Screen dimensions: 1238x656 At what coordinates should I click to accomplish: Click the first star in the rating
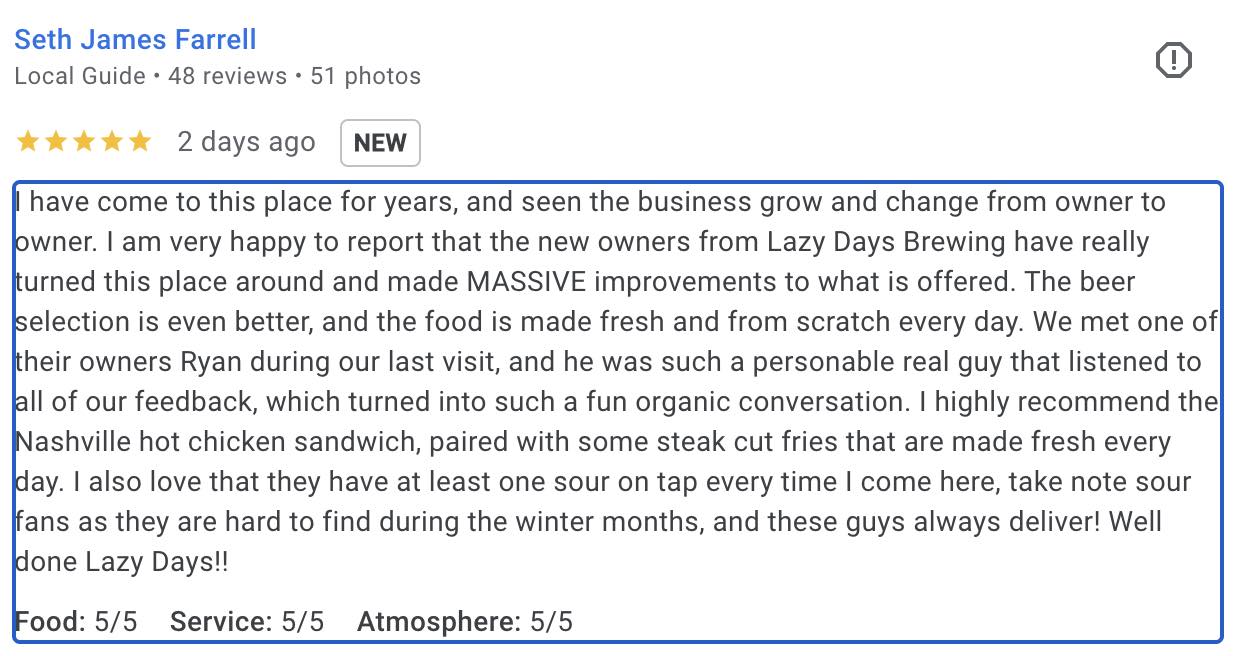tap(27, 142)
